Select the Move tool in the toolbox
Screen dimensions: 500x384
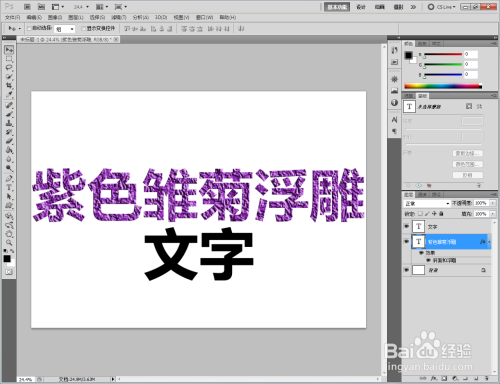[9, 50]
